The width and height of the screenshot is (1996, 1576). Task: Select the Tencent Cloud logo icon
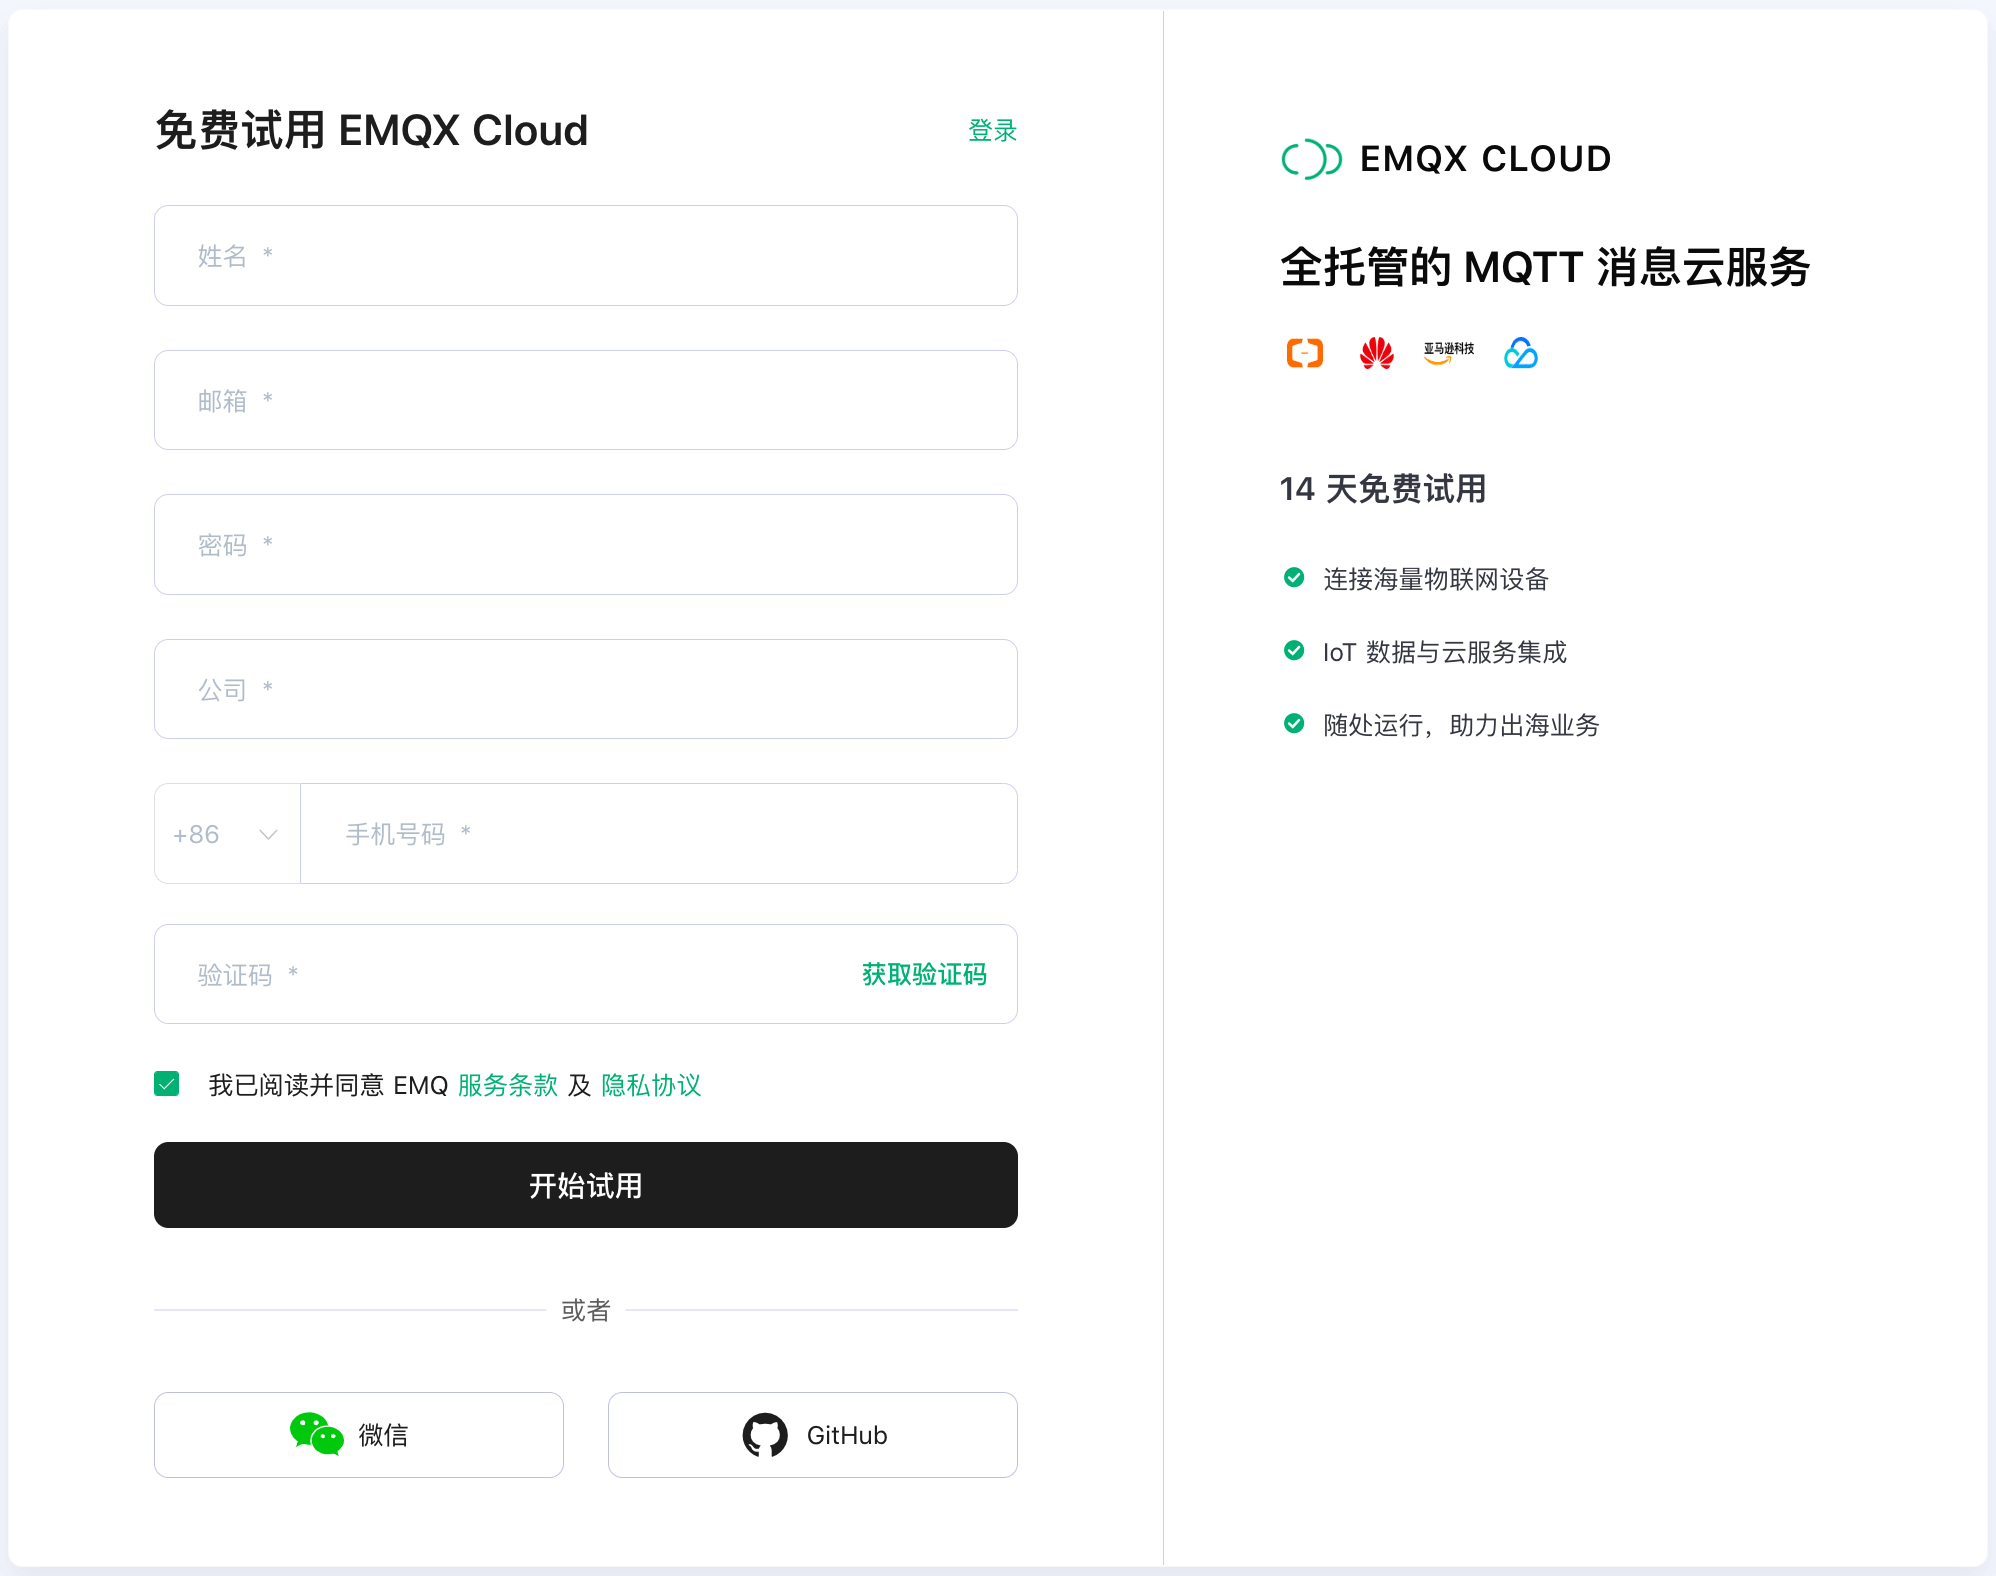pos(1519,352)
